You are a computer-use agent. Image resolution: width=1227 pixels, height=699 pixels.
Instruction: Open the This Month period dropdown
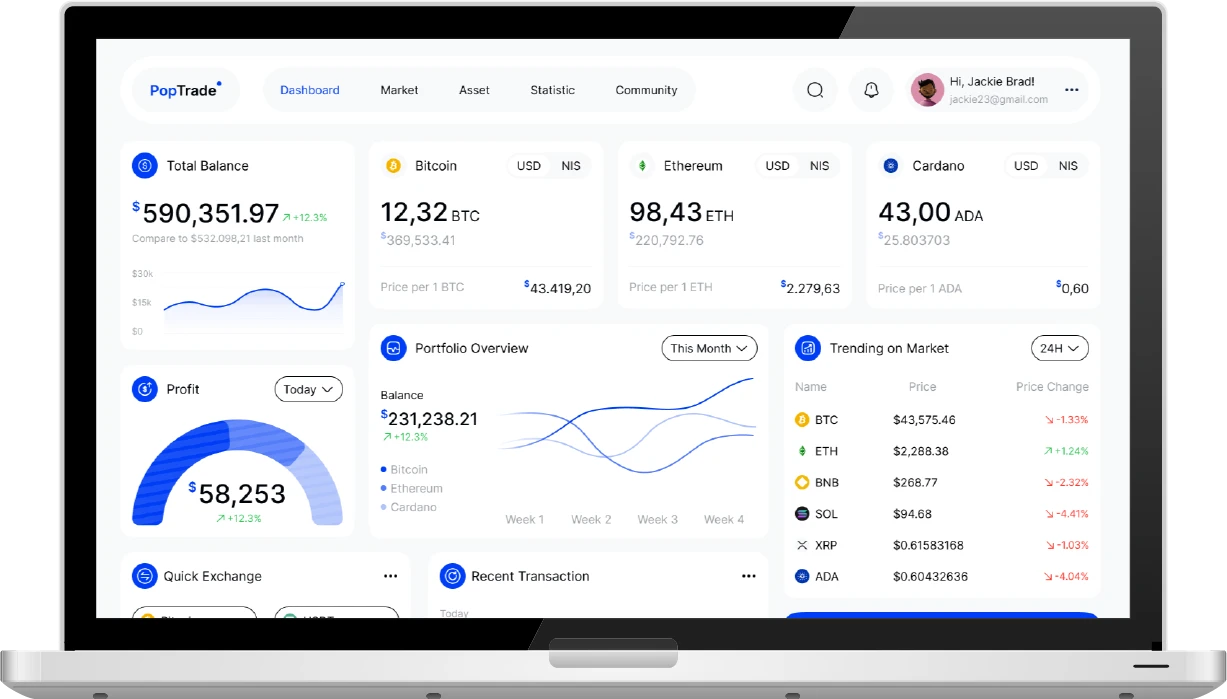coord(709,348)
